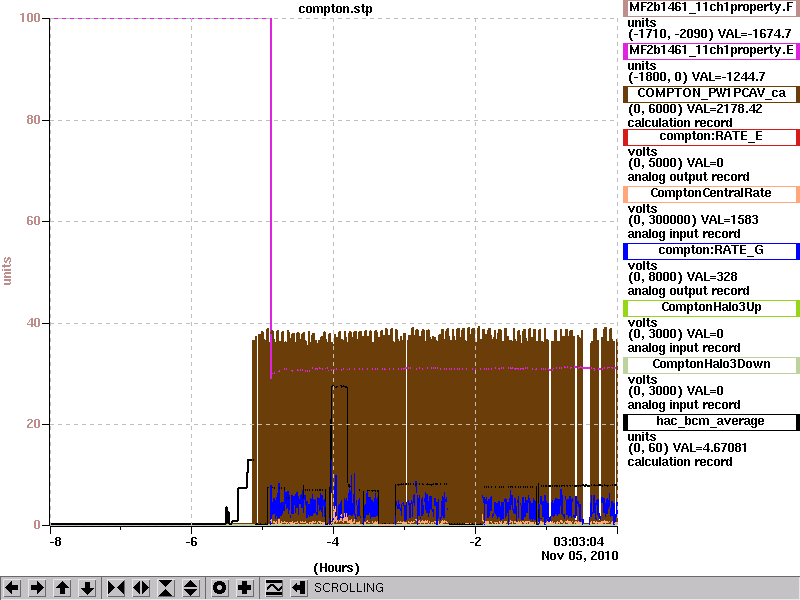Shift the plot down with down arrow
Image resolution: width=800 pixels, height=600 pixels.
(x=88, y=588)
